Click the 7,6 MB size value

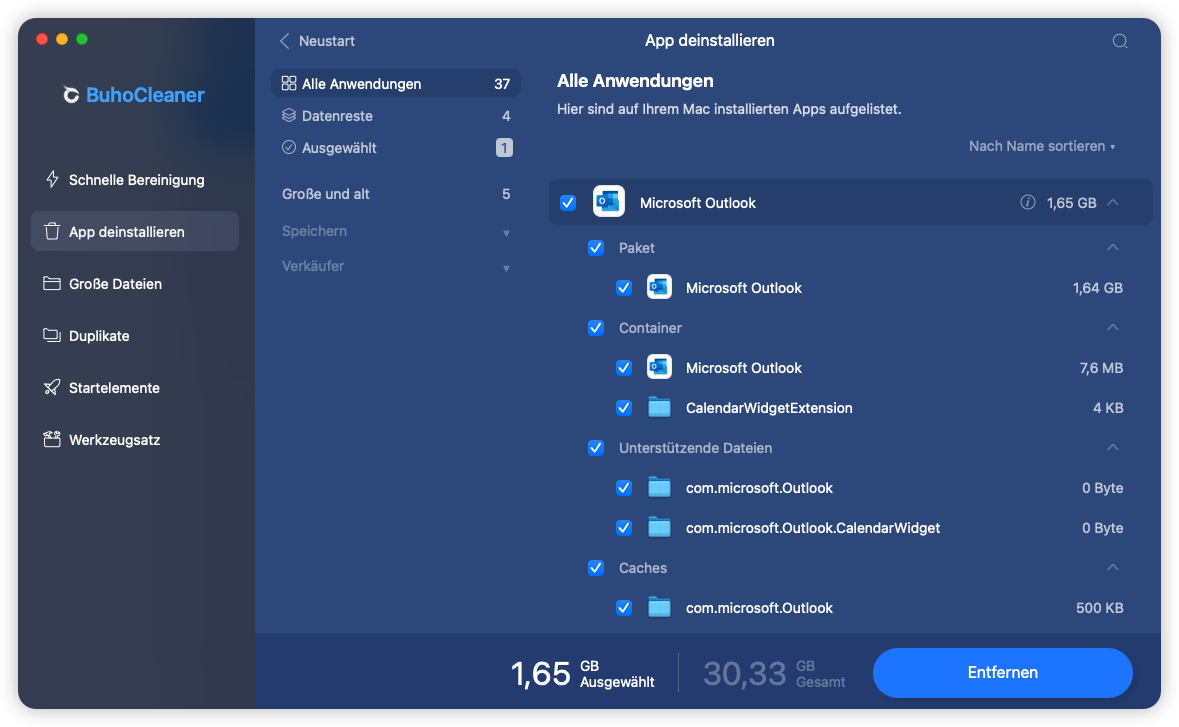tap(1101, 368)
